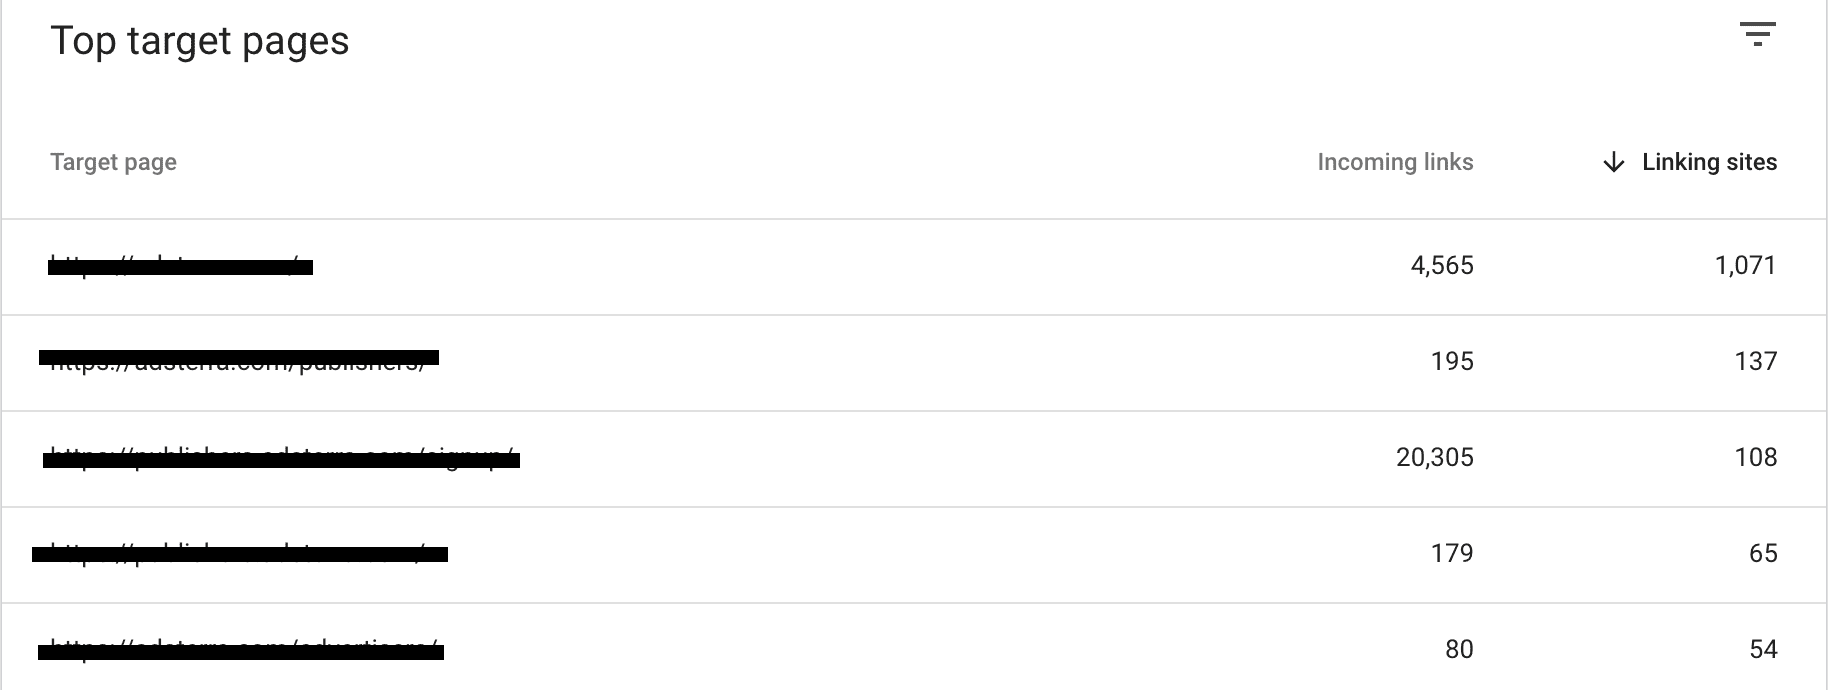Open the adsterra.com/publishers/ target page link
The image size is (1828, 690).
pyautogui.click(x=240, y=361)
